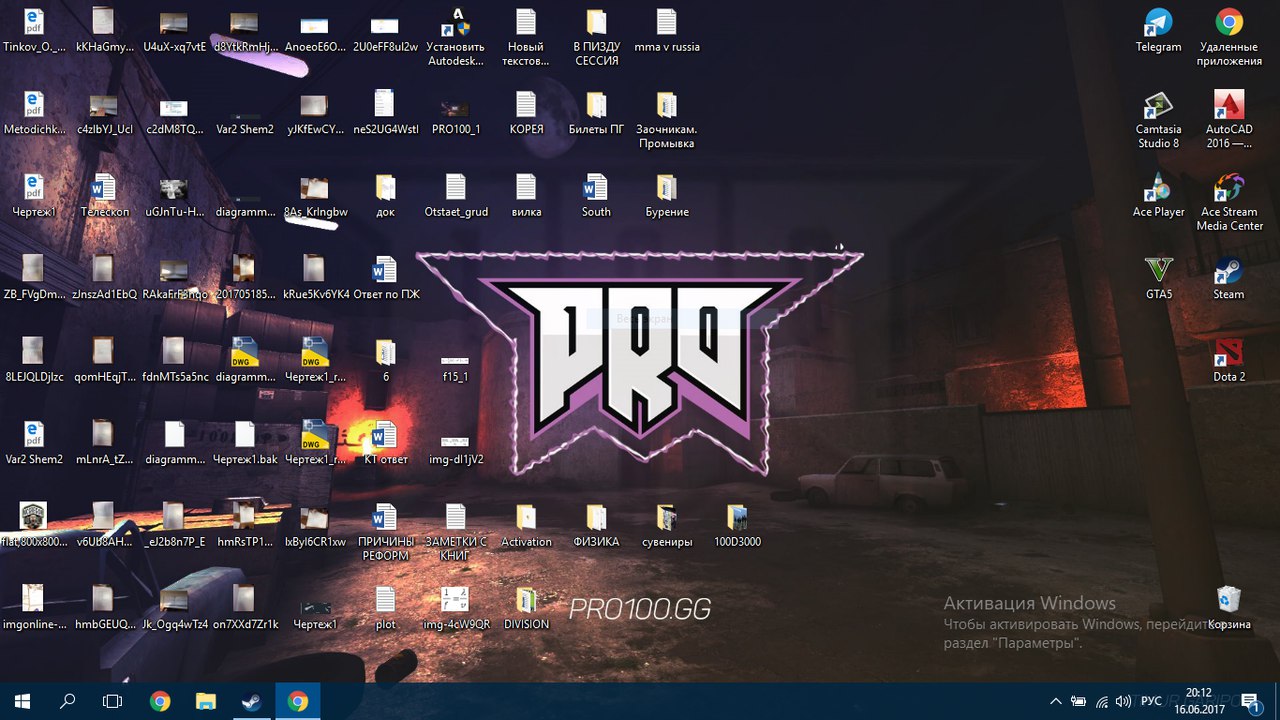This screenshot has width=1280, height=720.
Task: Select Ответ по ПЖ Word document
Action: click(x=385, y=278)
